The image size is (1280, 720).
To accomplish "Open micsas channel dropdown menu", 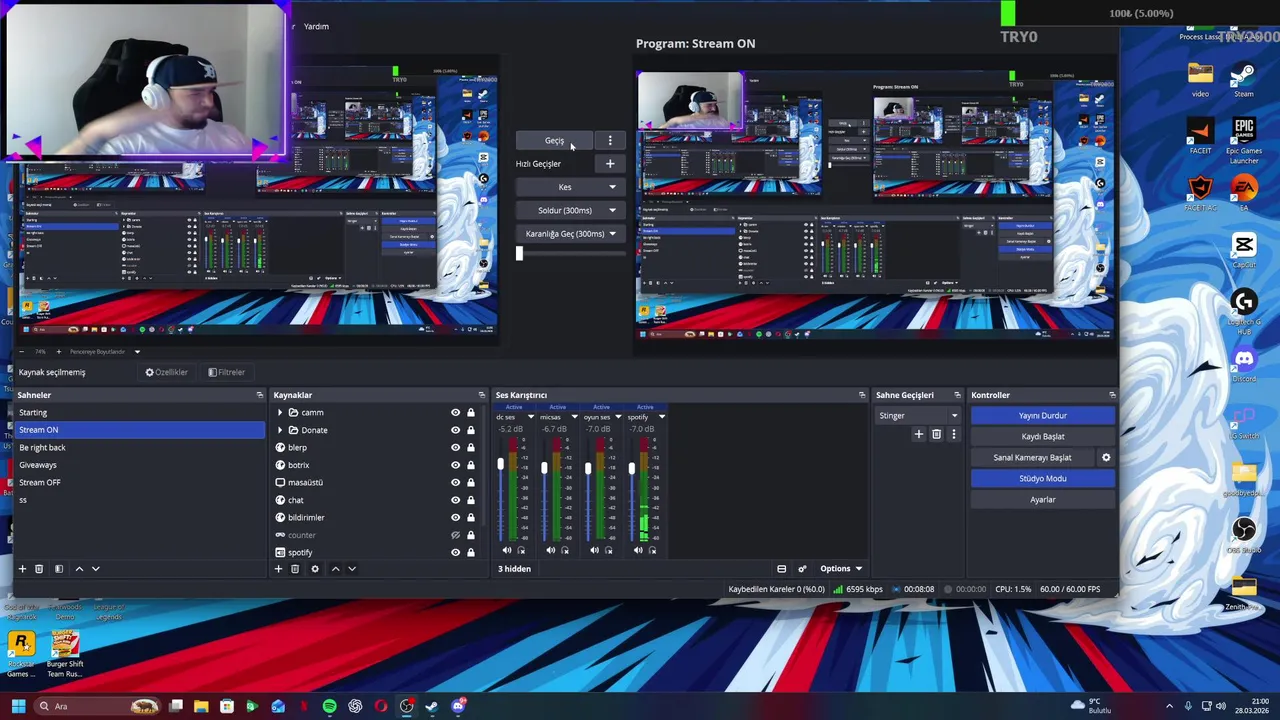I will tap(574, 417).
